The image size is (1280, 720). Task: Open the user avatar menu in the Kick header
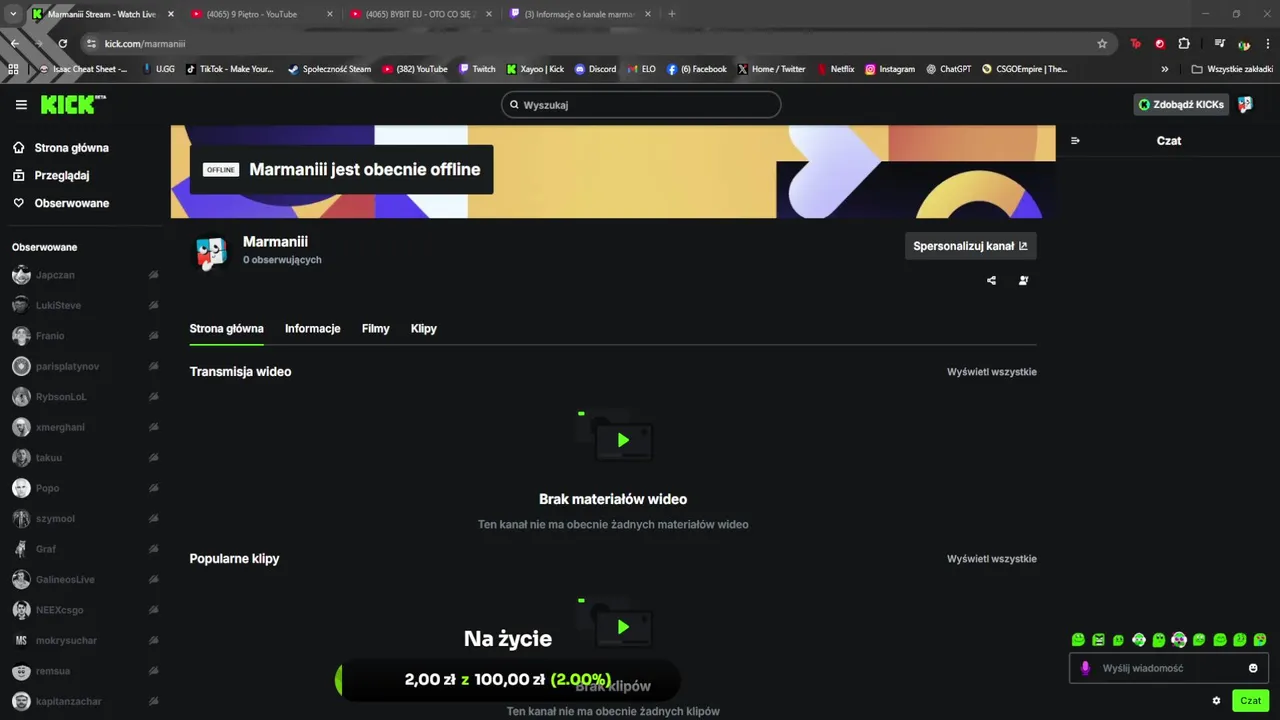coord(1245,104)
